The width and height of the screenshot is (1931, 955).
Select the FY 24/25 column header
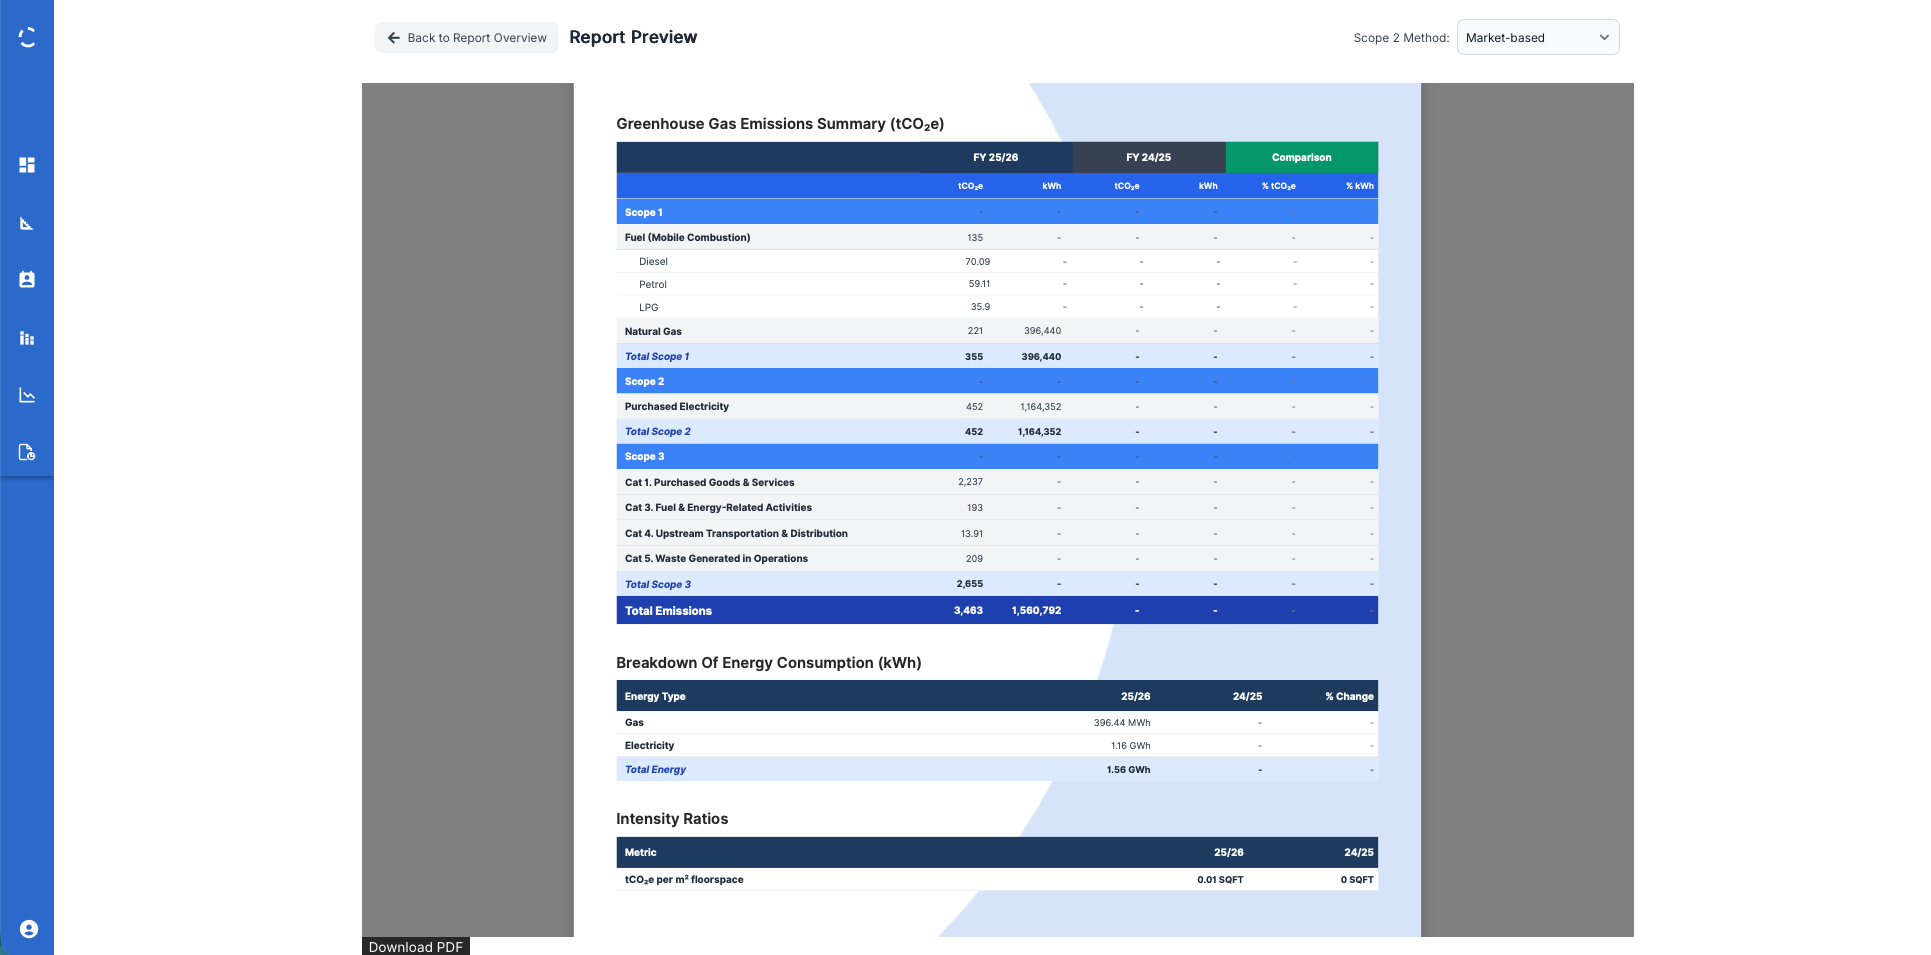point(1148,157)
